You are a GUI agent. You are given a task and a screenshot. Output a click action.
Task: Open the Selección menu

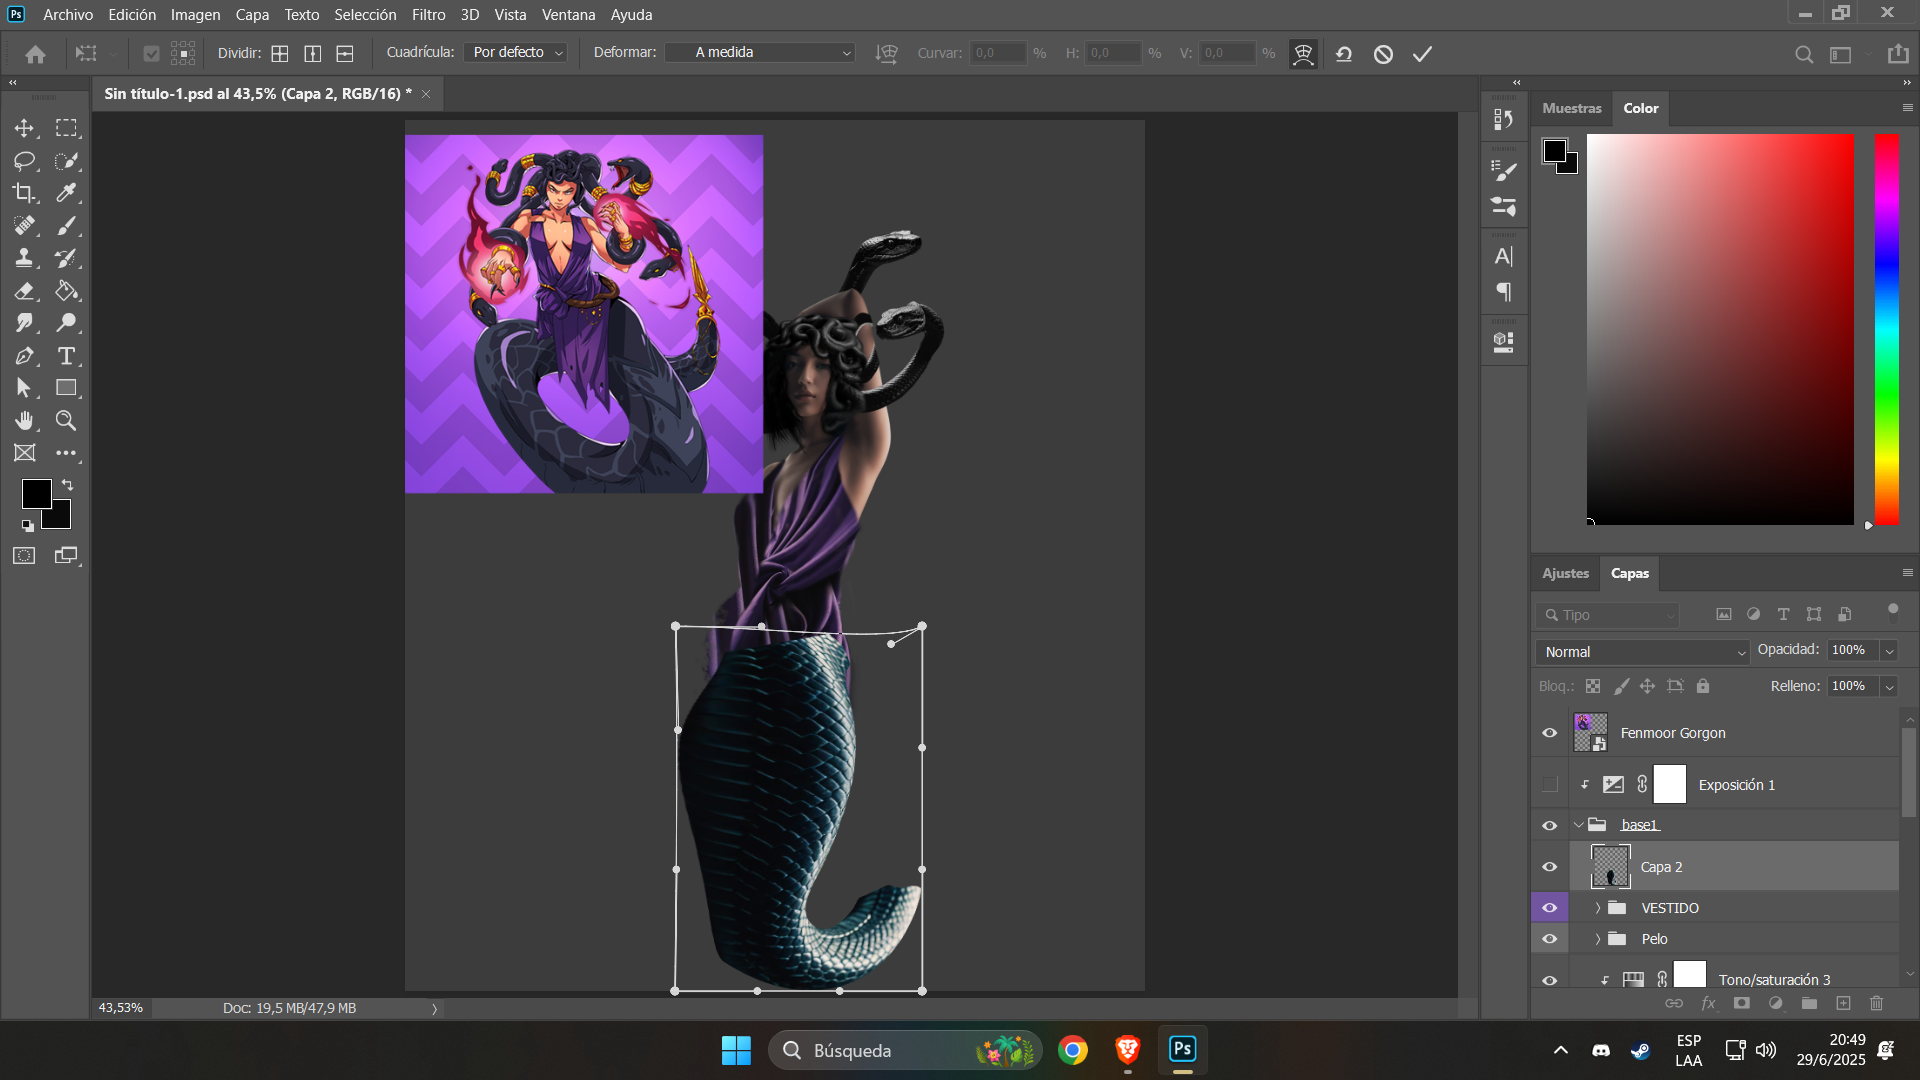365,15
